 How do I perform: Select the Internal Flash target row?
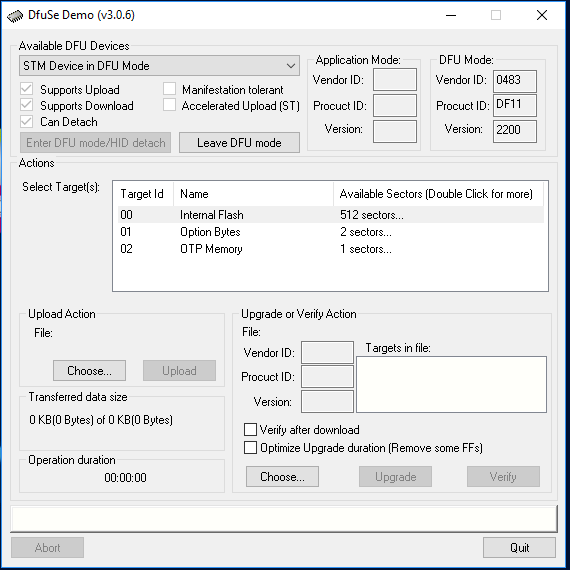pyautogui.click(x=330, y=214)
